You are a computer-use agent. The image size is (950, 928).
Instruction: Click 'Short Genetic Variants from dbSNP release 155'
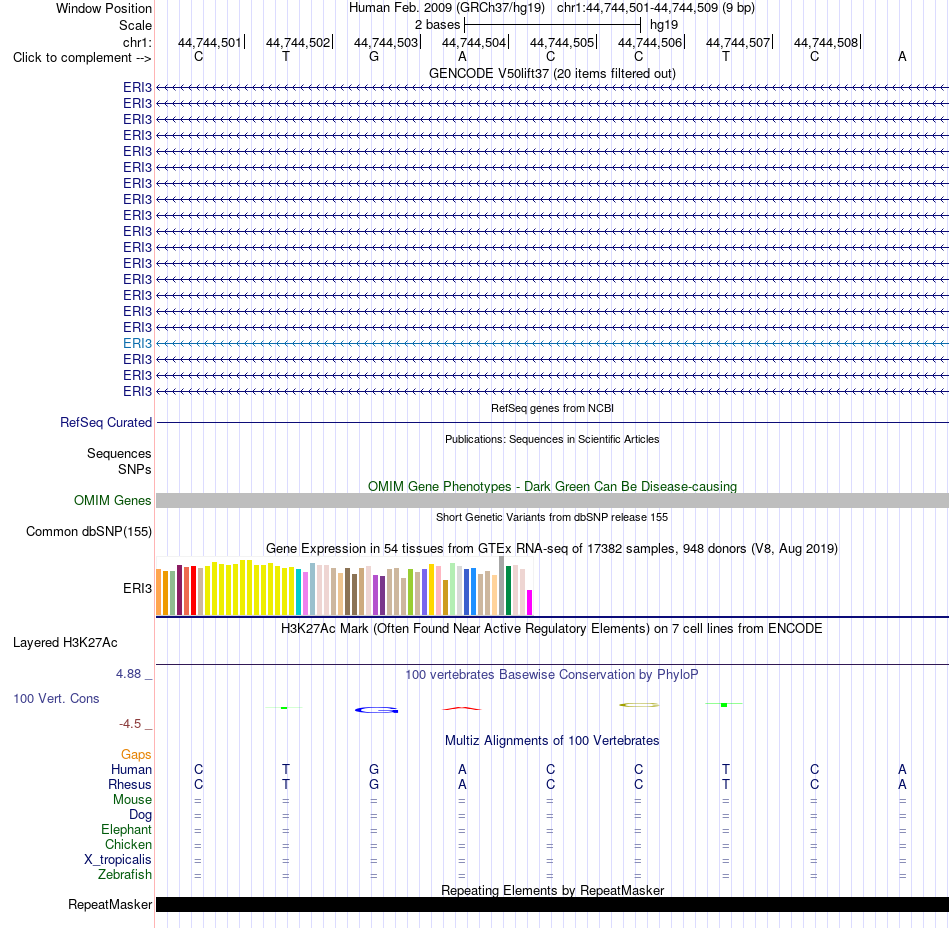[x=552, y=517]
